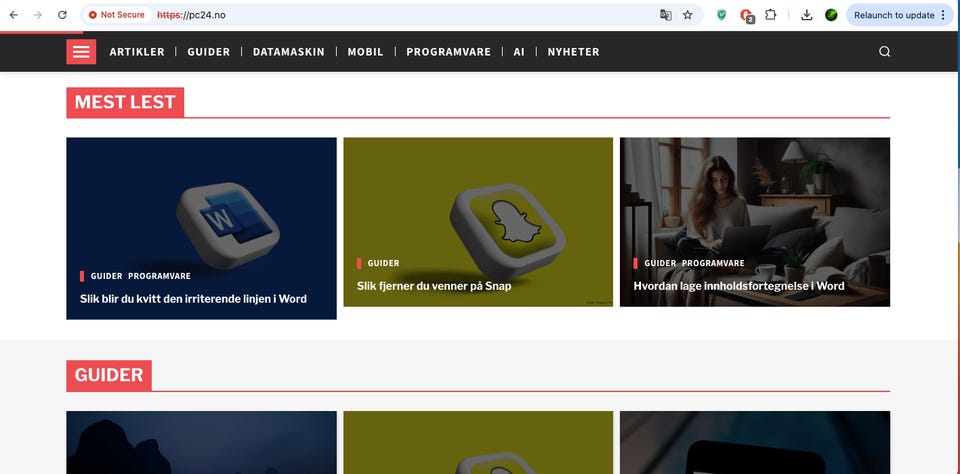Open the dark mountain card under GUIDER

201,442
